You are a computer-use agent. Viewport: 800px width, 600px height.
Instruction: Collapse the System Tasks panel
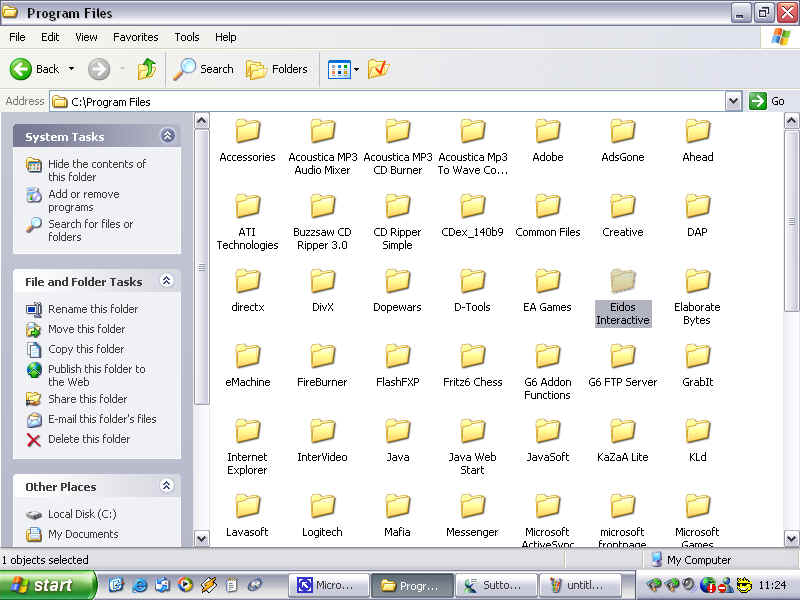[x=167, y=136]
